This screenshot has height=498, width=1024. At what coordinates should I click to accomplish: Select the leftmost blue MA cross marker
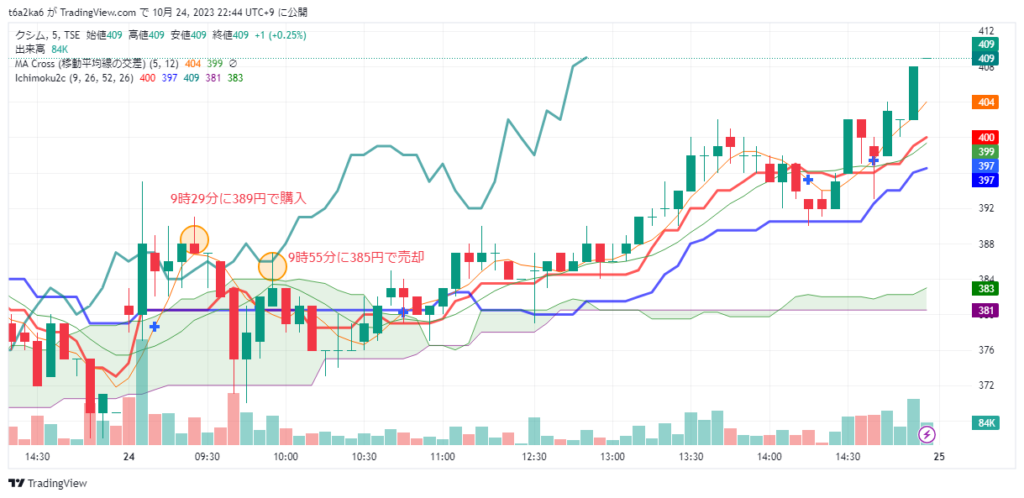click(154, 326)
